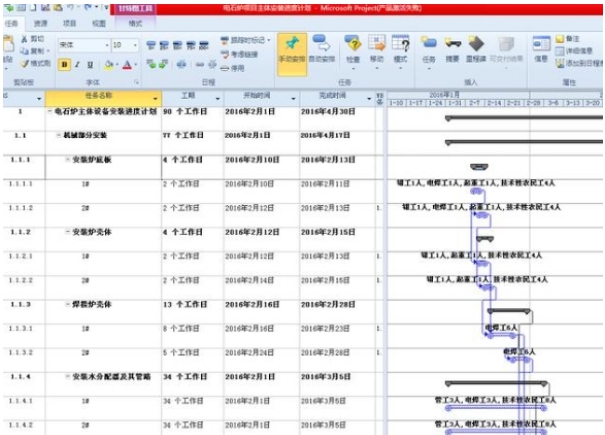
Task: Open the font name 宋体 combo box
Action: 84,45
